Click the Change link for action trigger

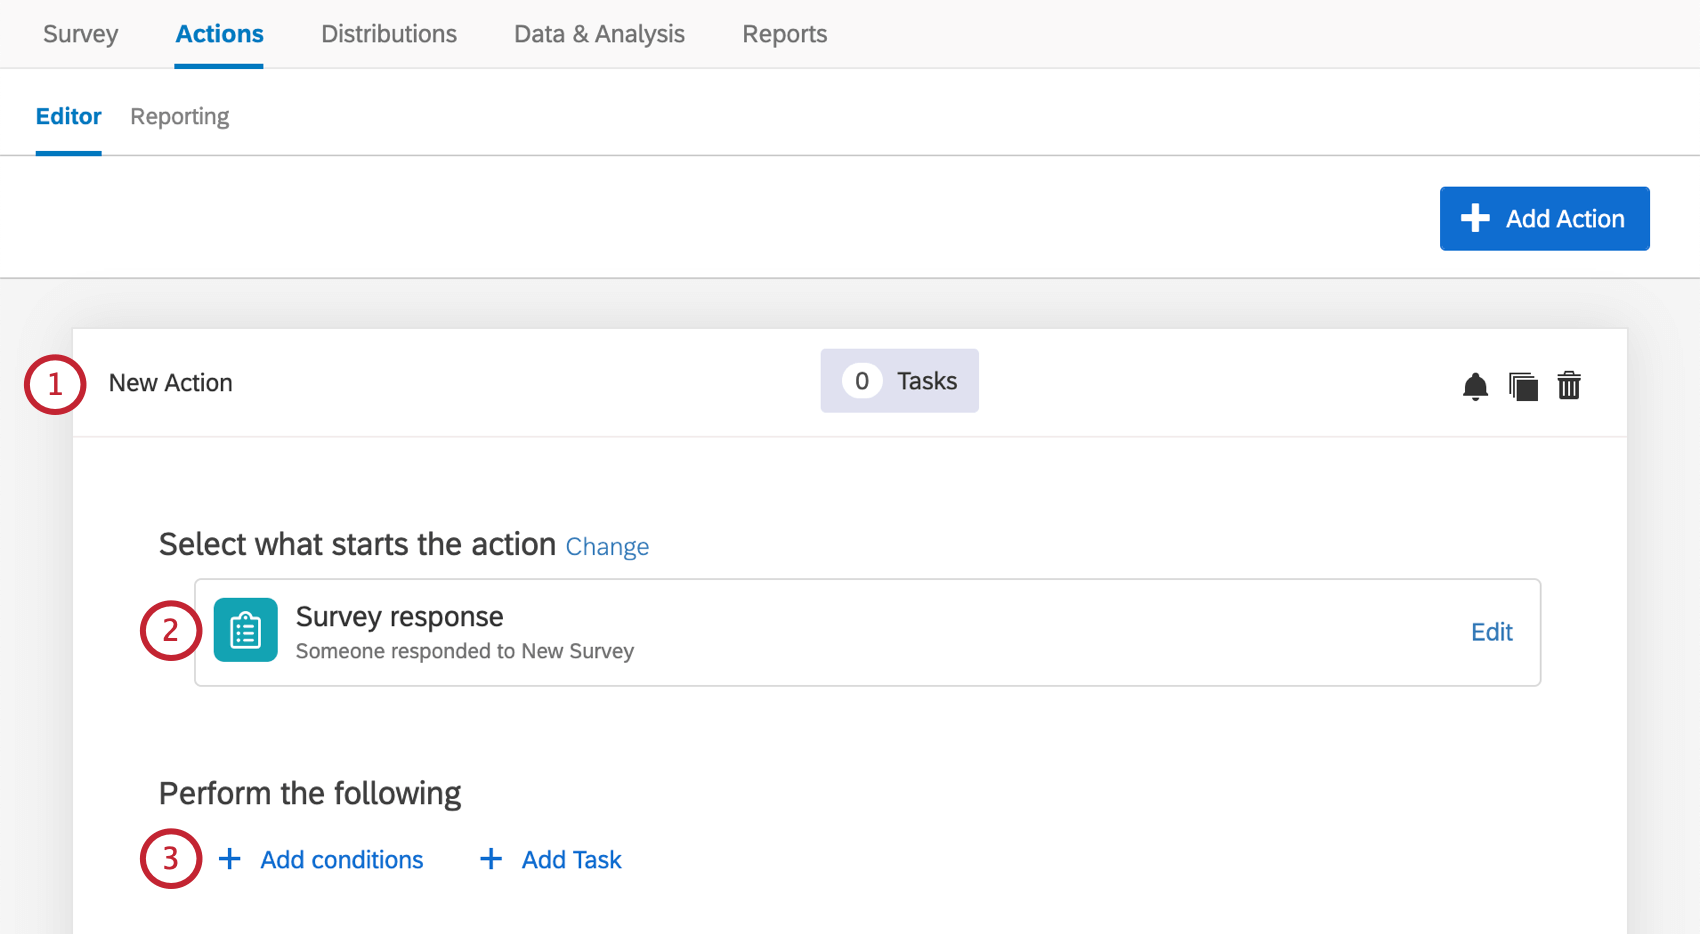point(607,547)
